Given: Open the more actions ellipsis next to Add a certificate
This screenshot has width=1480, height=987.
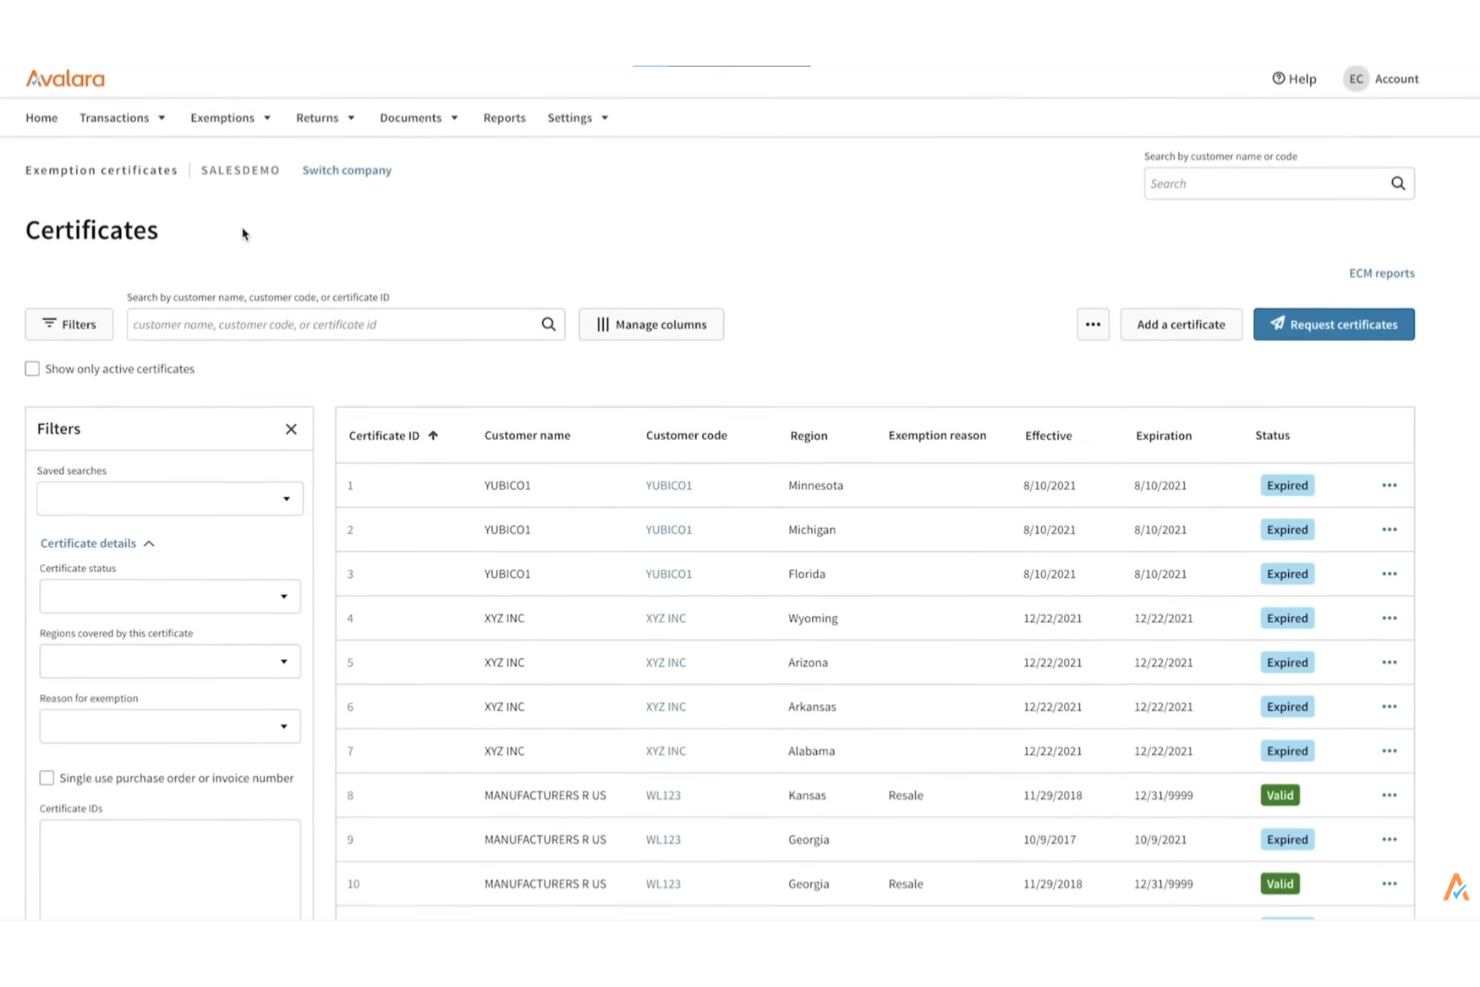Looking at the screenshot, I should coord(1092,324).
